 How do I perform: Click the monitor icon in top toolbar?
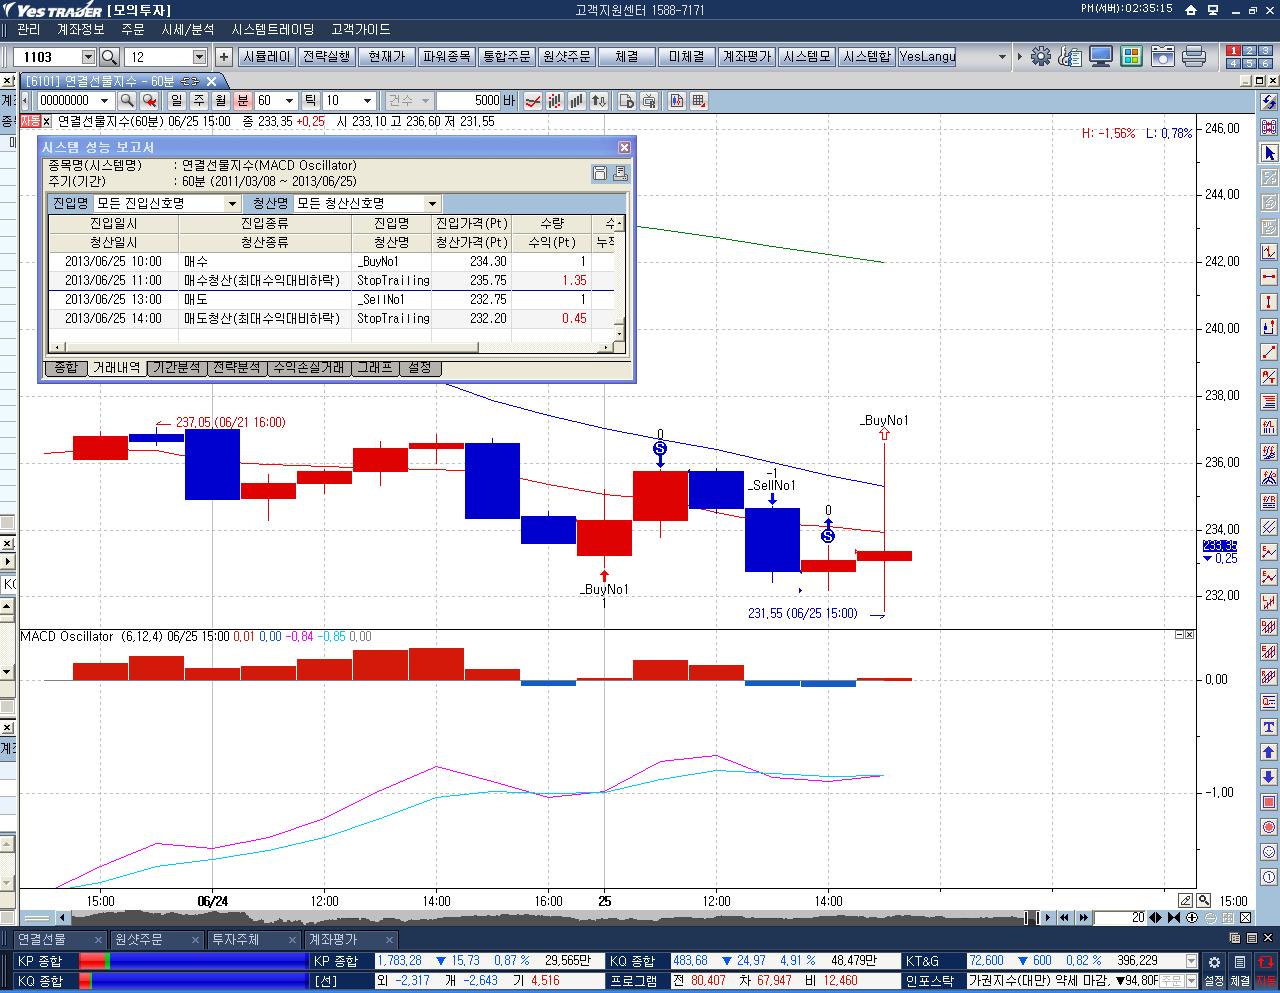point(1100,57)
